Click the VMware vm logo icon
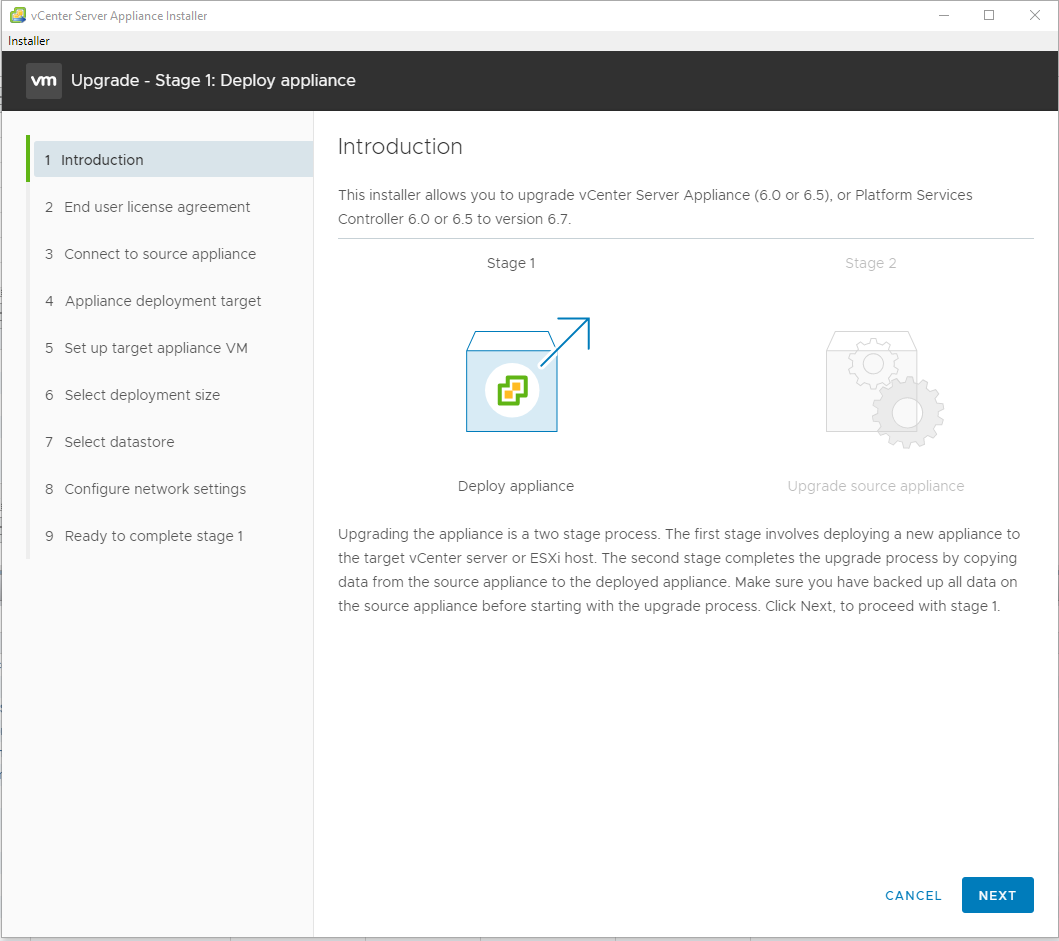The width and height of the screenshot is (1059, 941). tap(44, 81)
